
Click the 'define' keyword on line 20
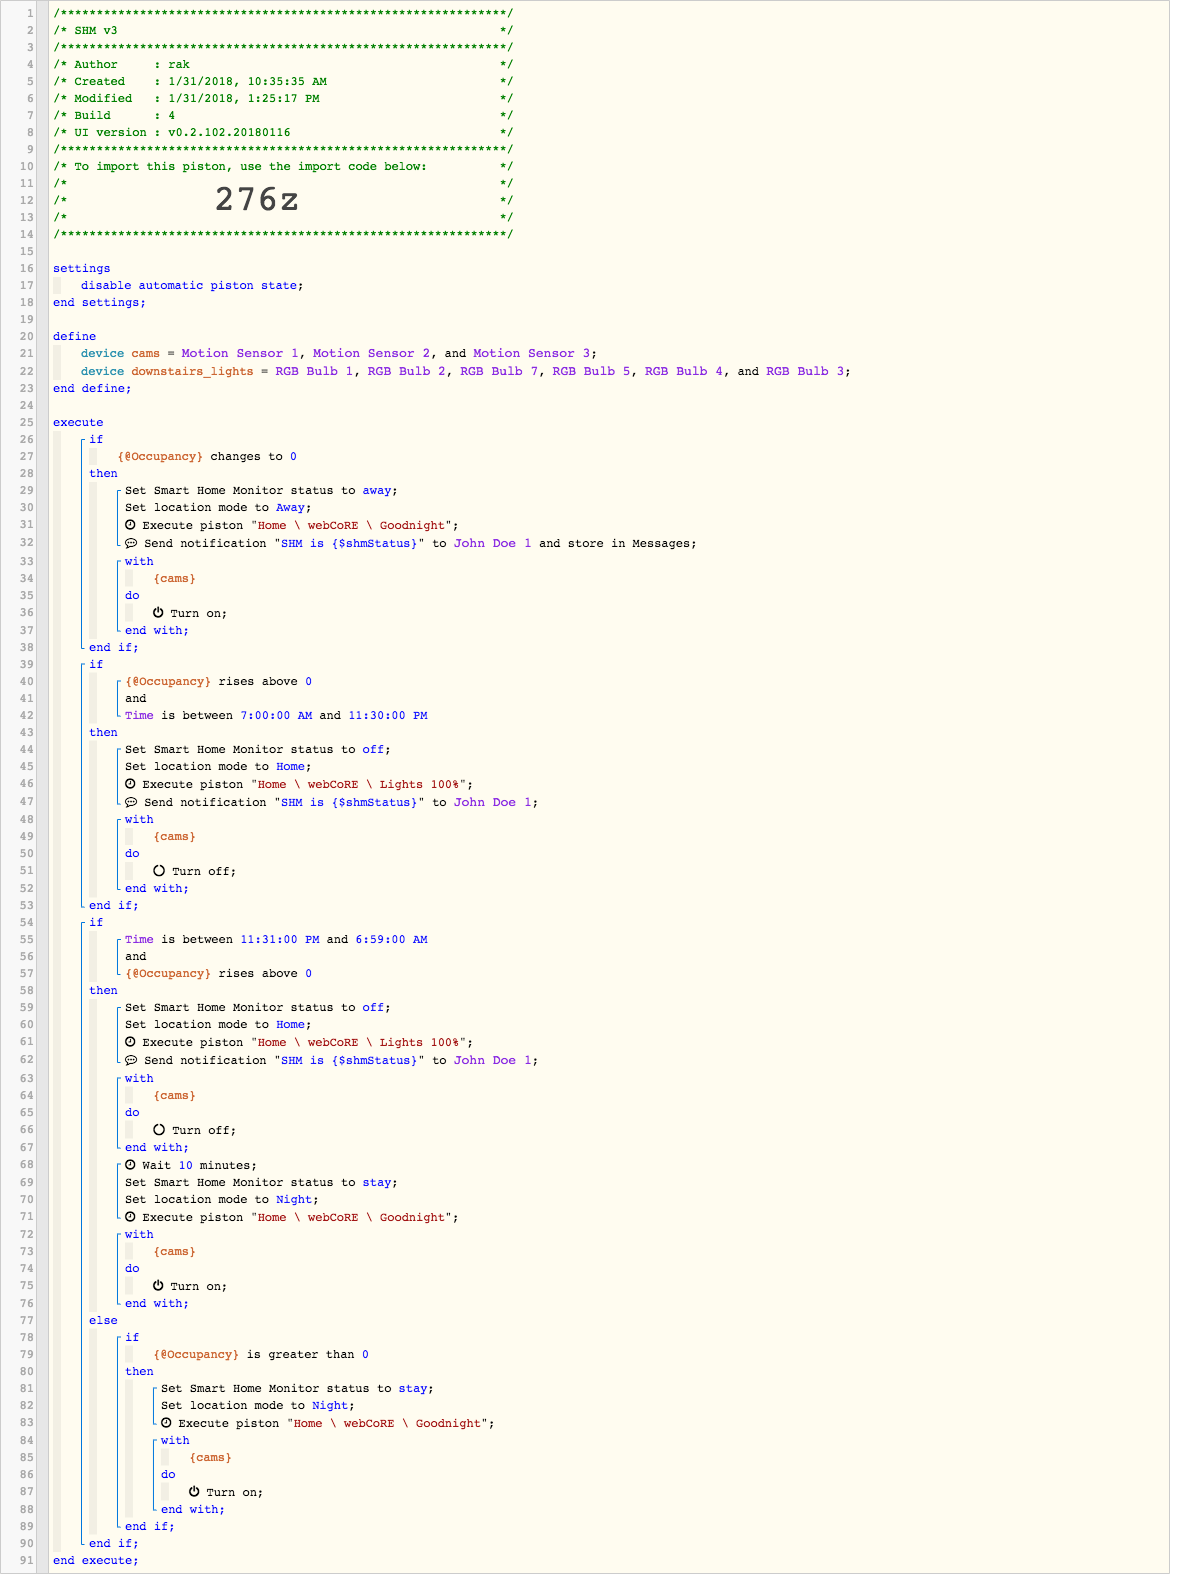(x=75, y=336)
